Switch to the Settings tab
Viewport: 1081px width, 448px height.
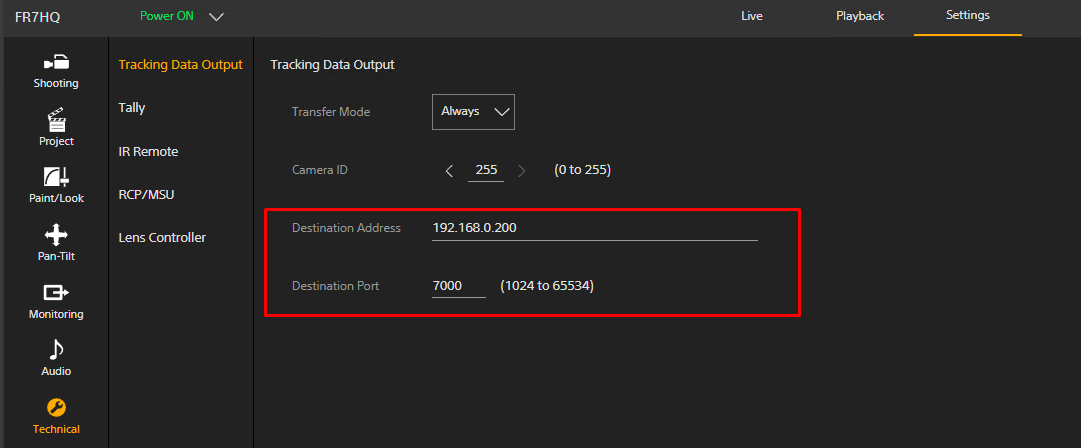[x=967, y=16]
